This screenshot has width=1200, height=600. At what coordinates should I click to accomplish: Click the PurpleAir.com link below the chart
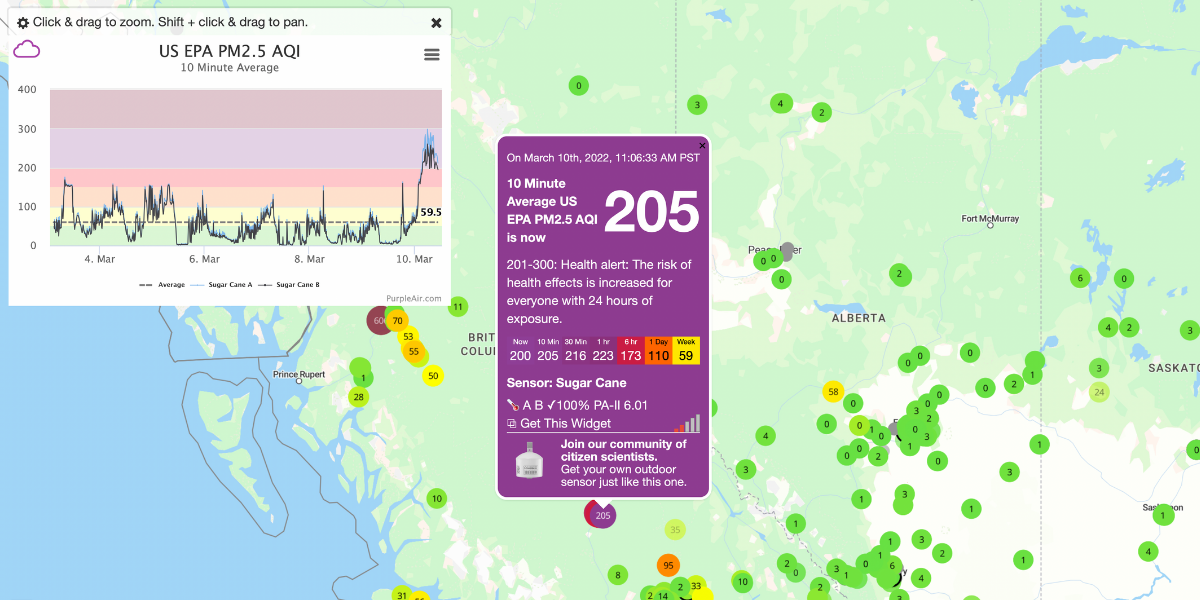click(415, 298)
